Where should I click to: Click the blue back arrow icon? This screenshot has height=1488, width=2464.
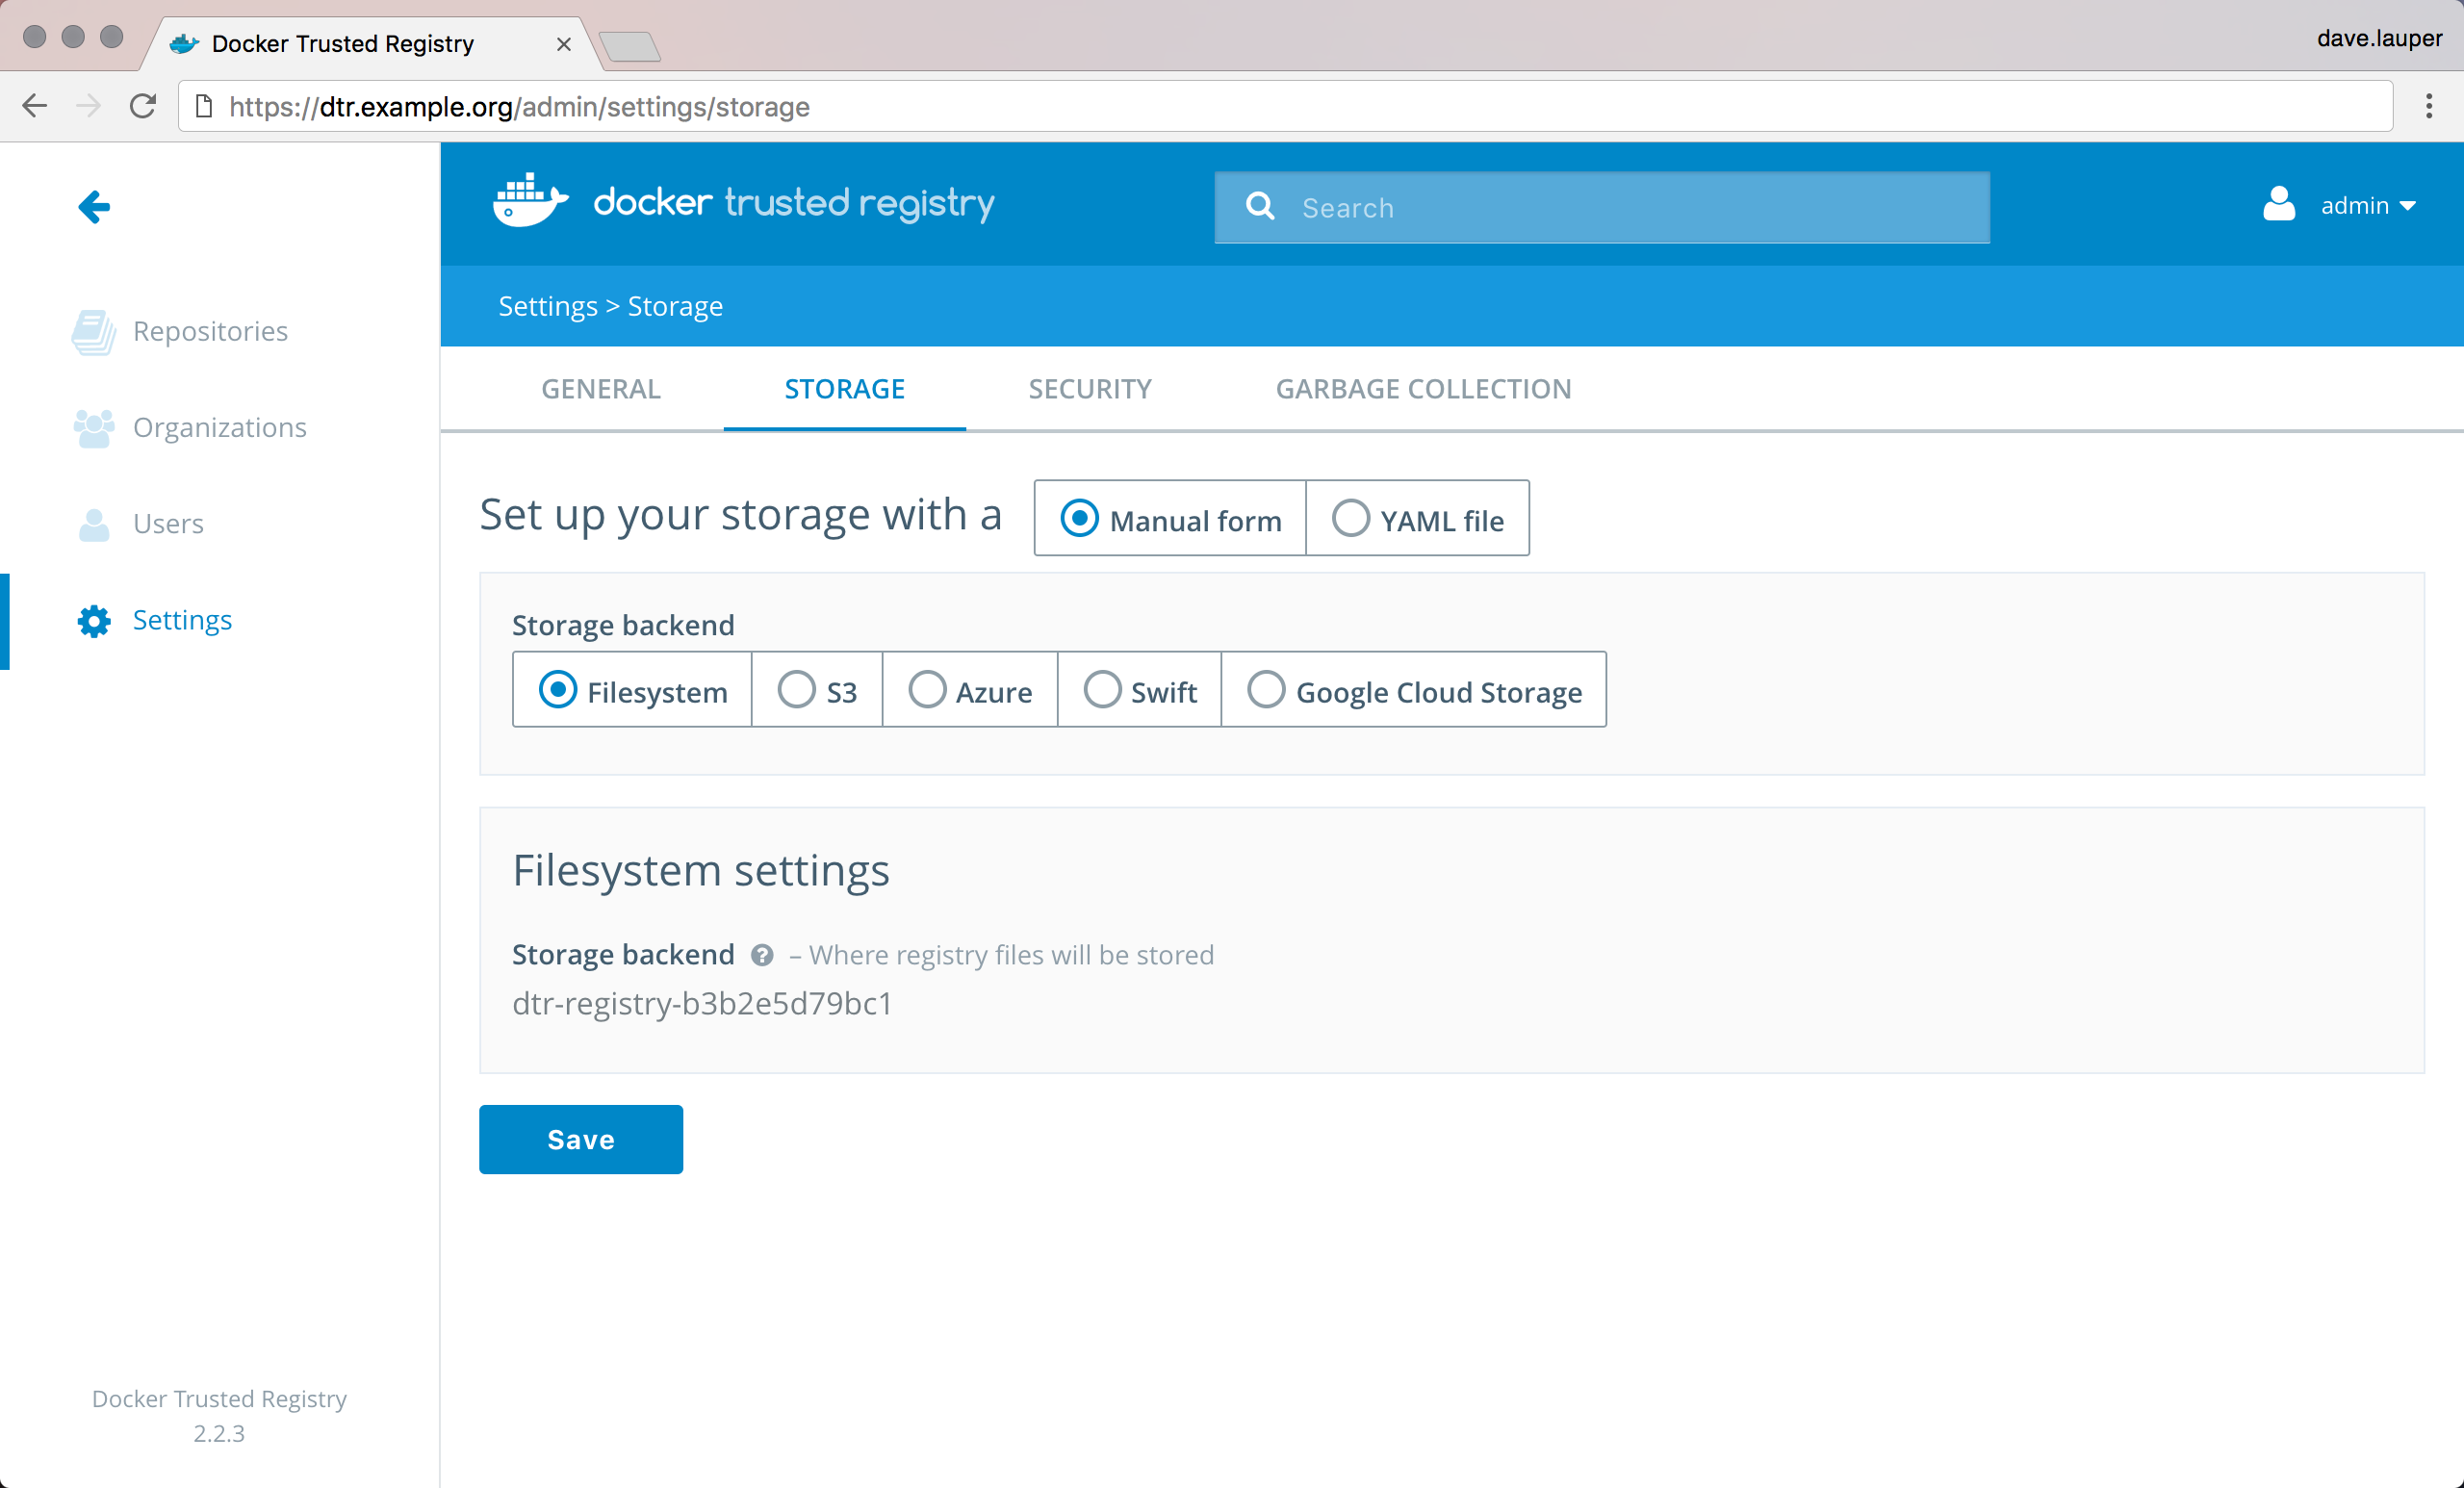pos(94,207)
